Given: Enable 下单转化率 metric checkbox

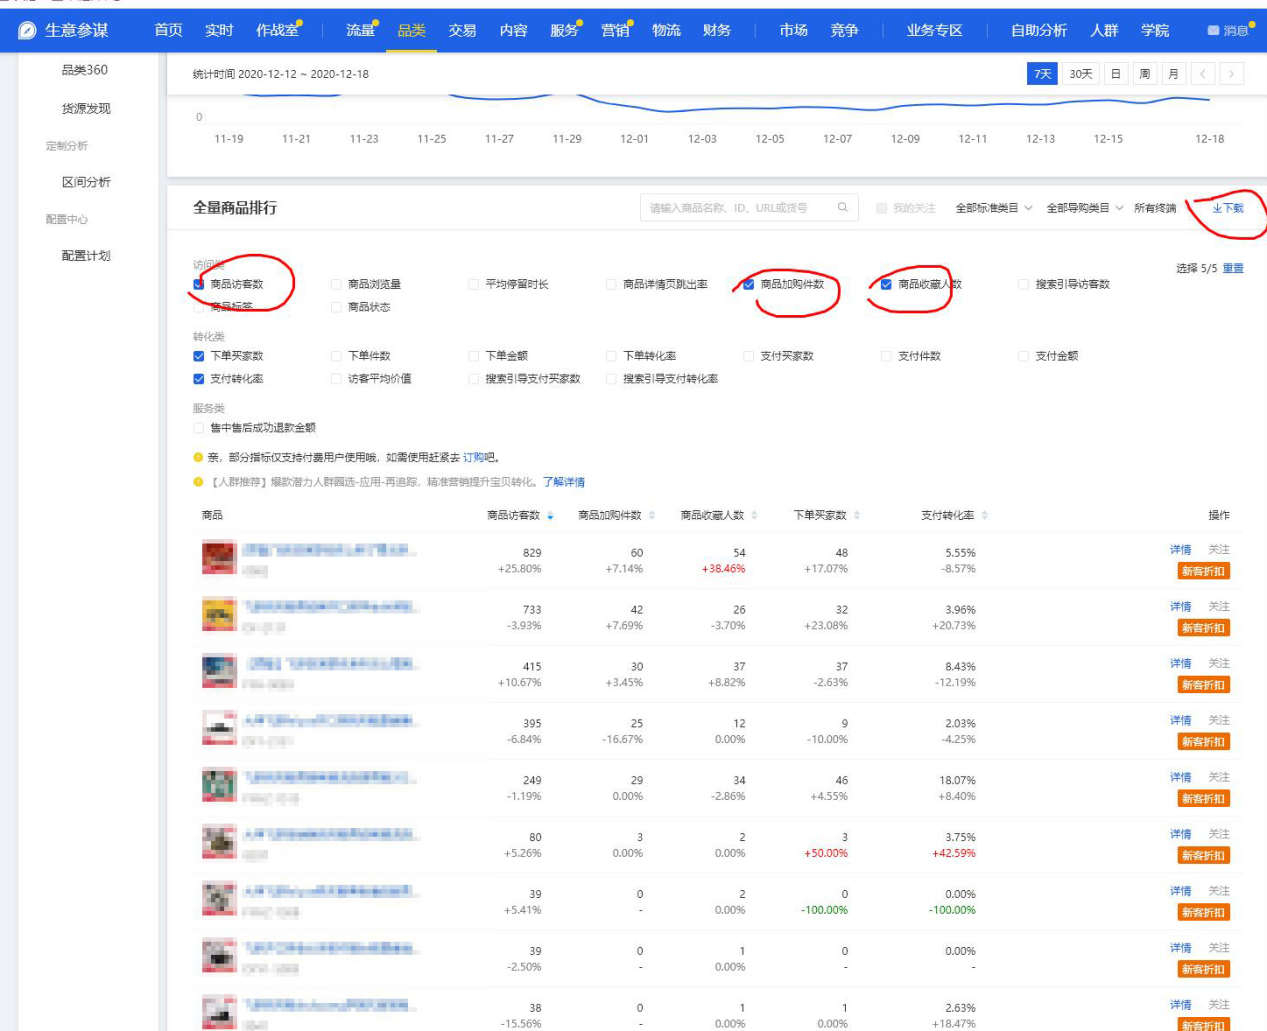Looking at the screenshot, I should click(612, 356).
